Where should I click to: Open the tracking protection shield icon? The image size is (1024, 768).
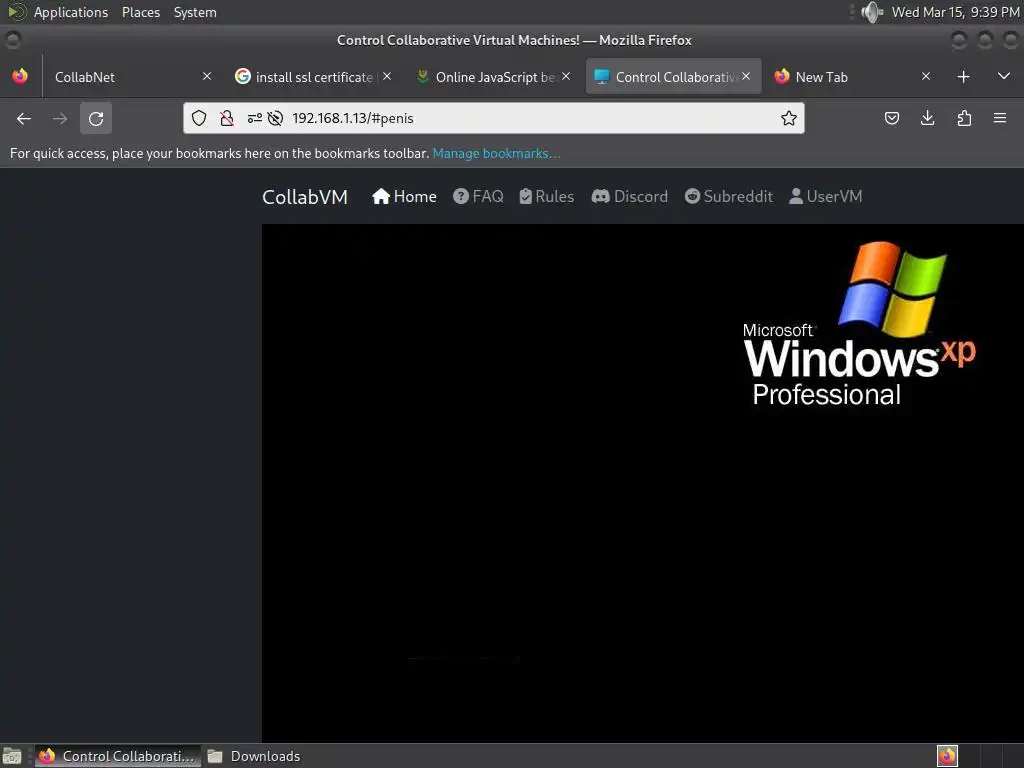click(199, 118)
